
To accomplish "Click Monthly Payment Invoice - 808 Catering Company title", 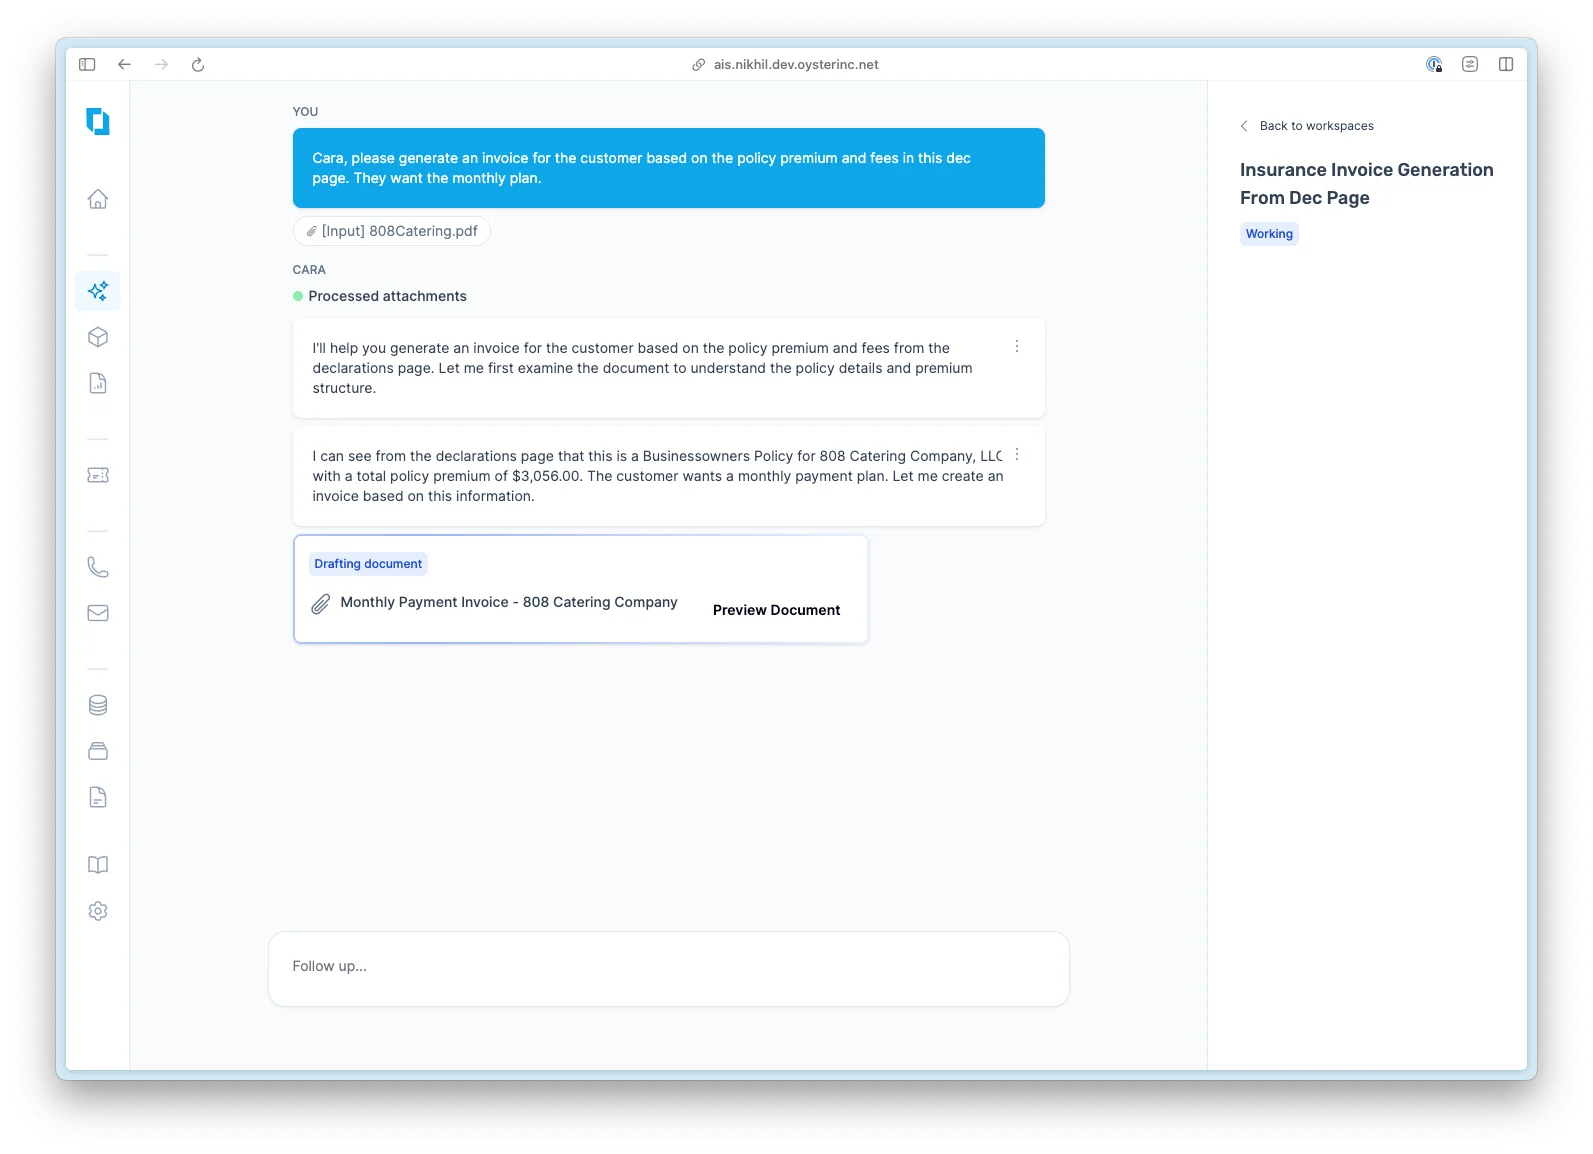I will 509,602.
